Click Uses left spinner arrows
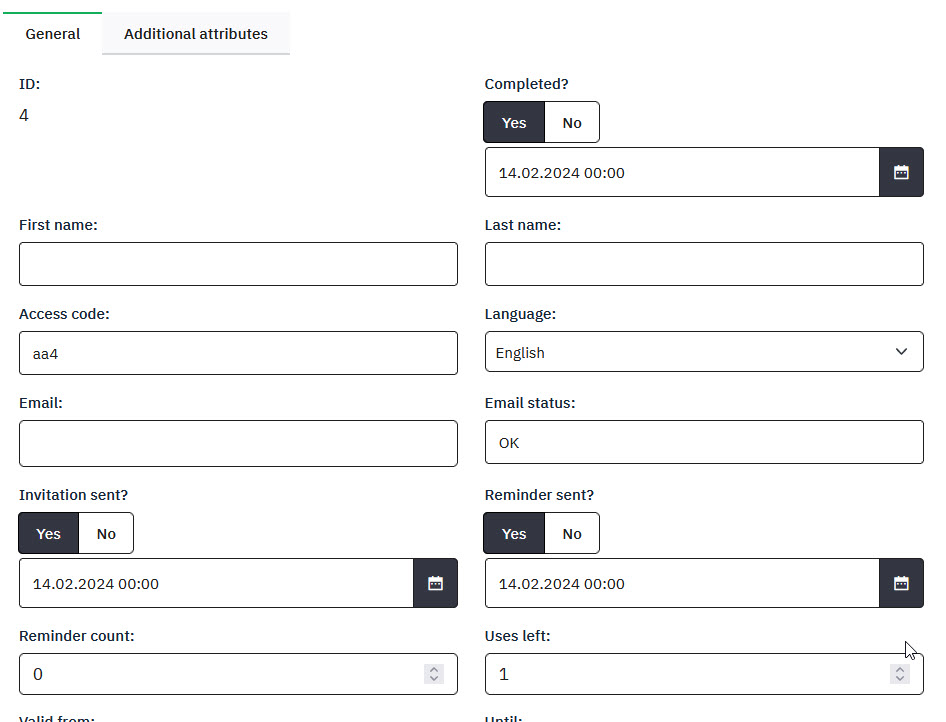 pos(900,674)
